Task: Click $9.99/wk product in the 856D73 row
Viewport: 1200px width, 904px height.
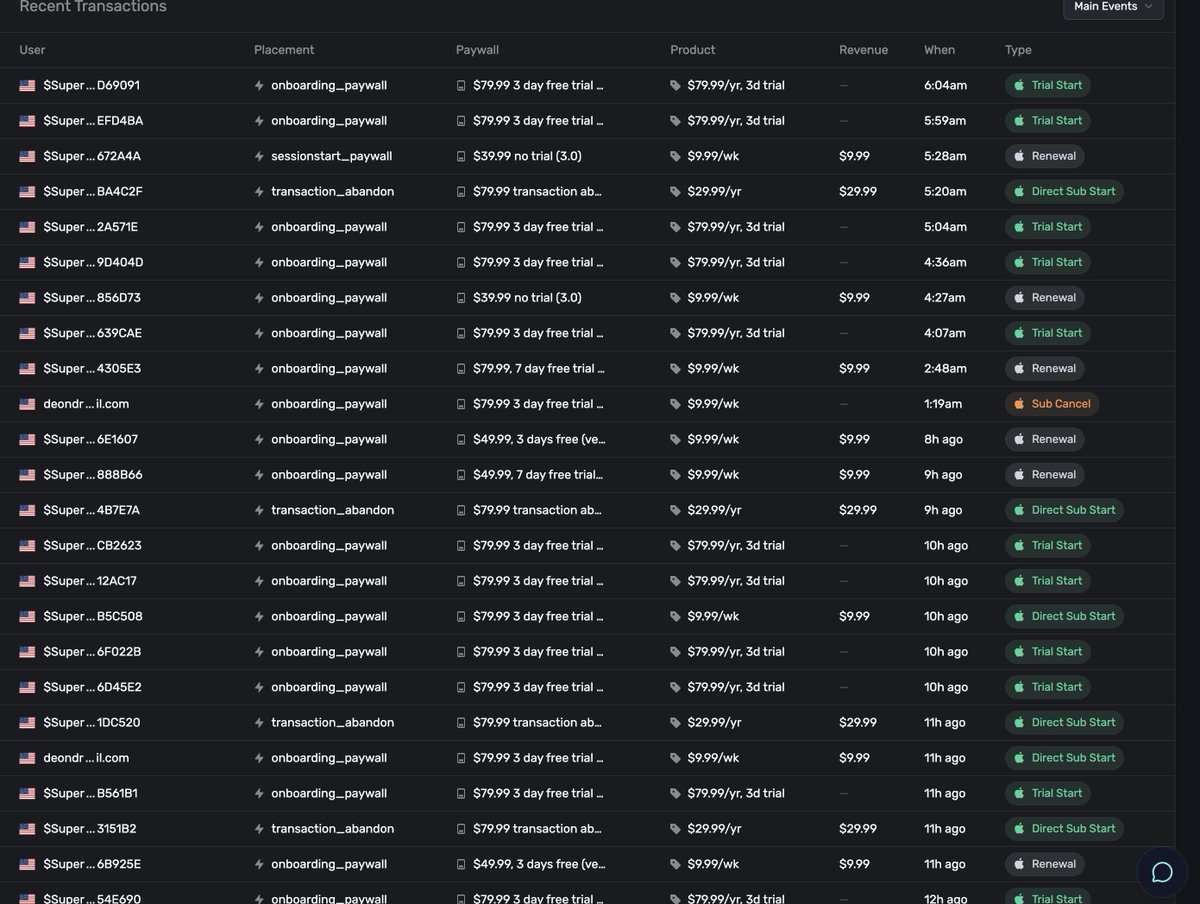Action: click(x=713, y=298)
